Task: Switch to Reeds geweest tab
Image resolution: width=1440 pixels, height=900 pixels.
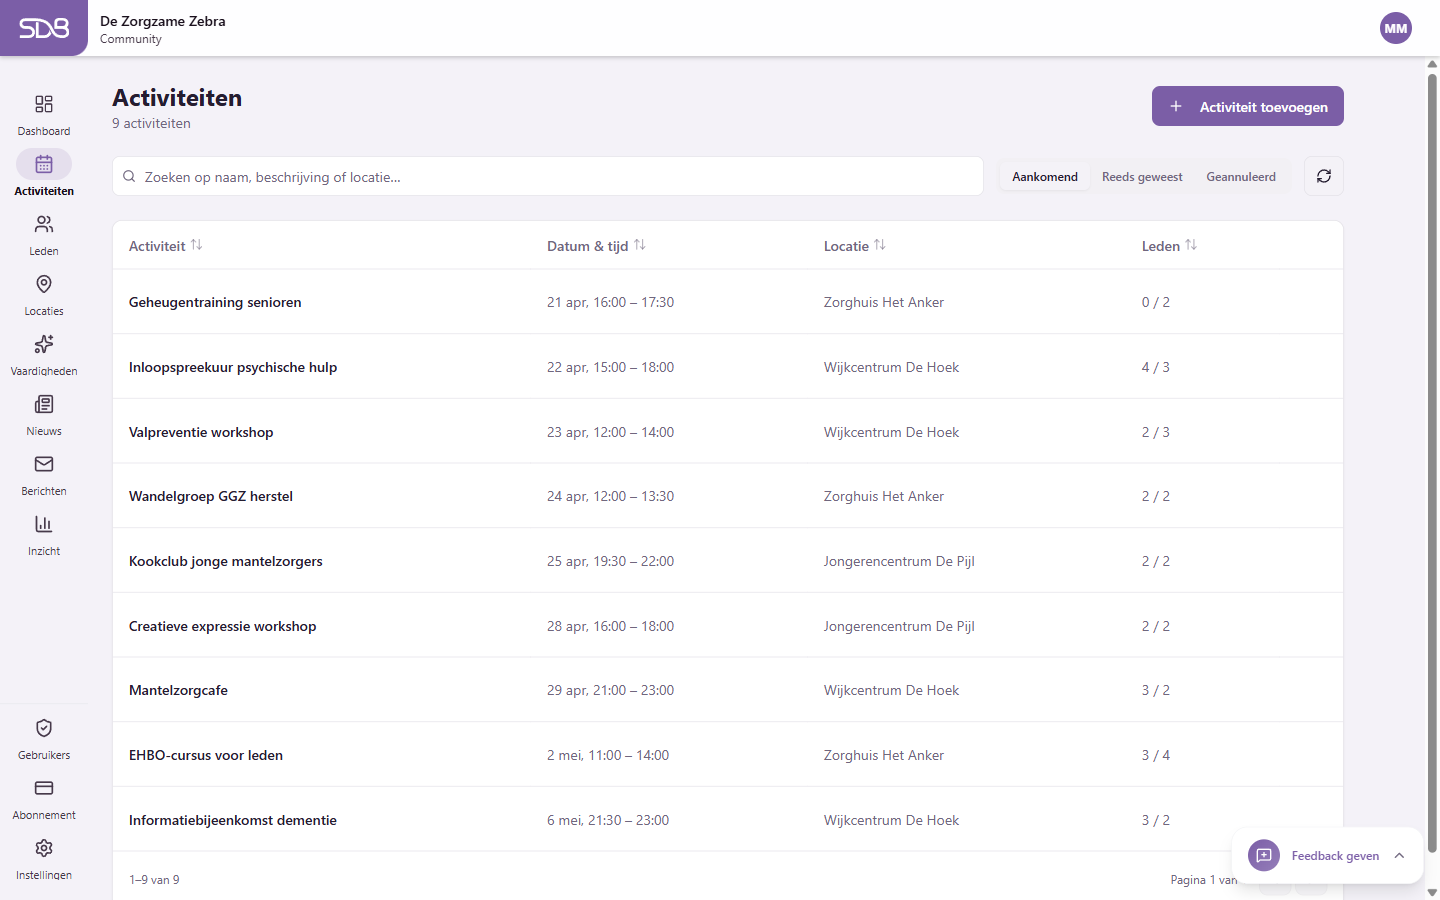Action: click(1141, 177)
